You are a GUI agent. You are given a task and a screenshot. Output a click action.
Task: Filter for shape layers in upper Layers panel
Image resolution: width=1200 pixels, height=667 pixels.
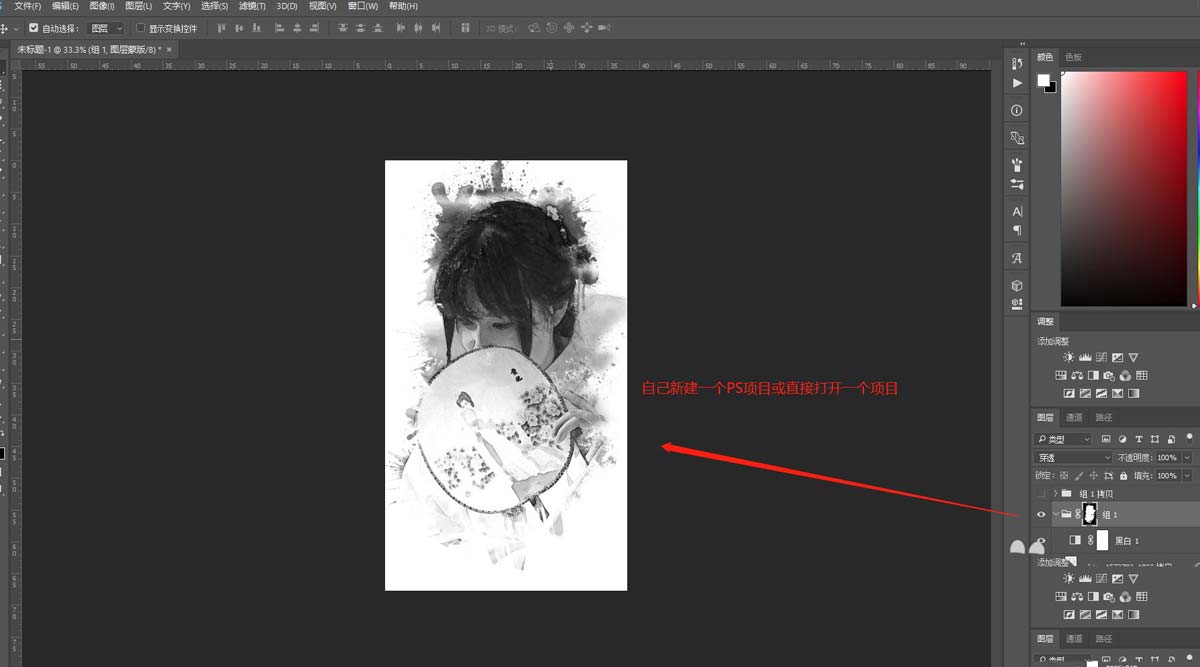pyautogui.click(x=1155, y=439)
